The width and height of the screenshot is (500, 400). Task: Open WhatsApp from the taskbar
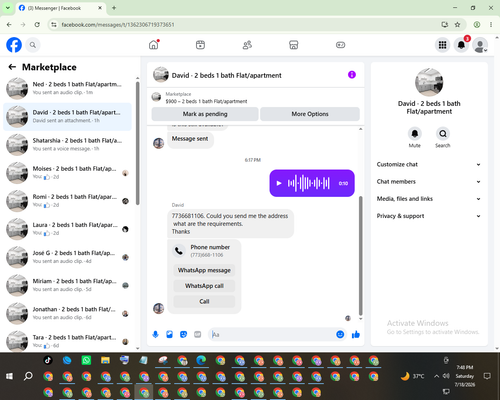pyautogui.click(x=86, y=360)
